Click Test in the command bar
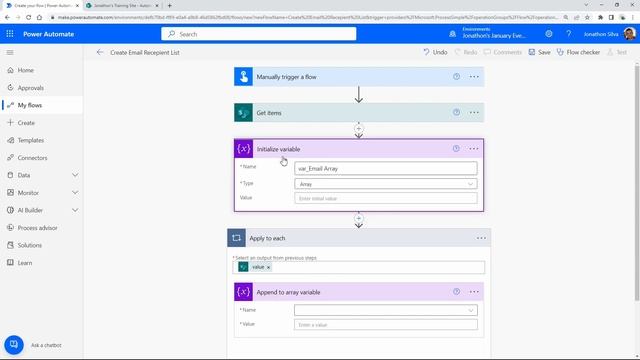 pos(617,52)
